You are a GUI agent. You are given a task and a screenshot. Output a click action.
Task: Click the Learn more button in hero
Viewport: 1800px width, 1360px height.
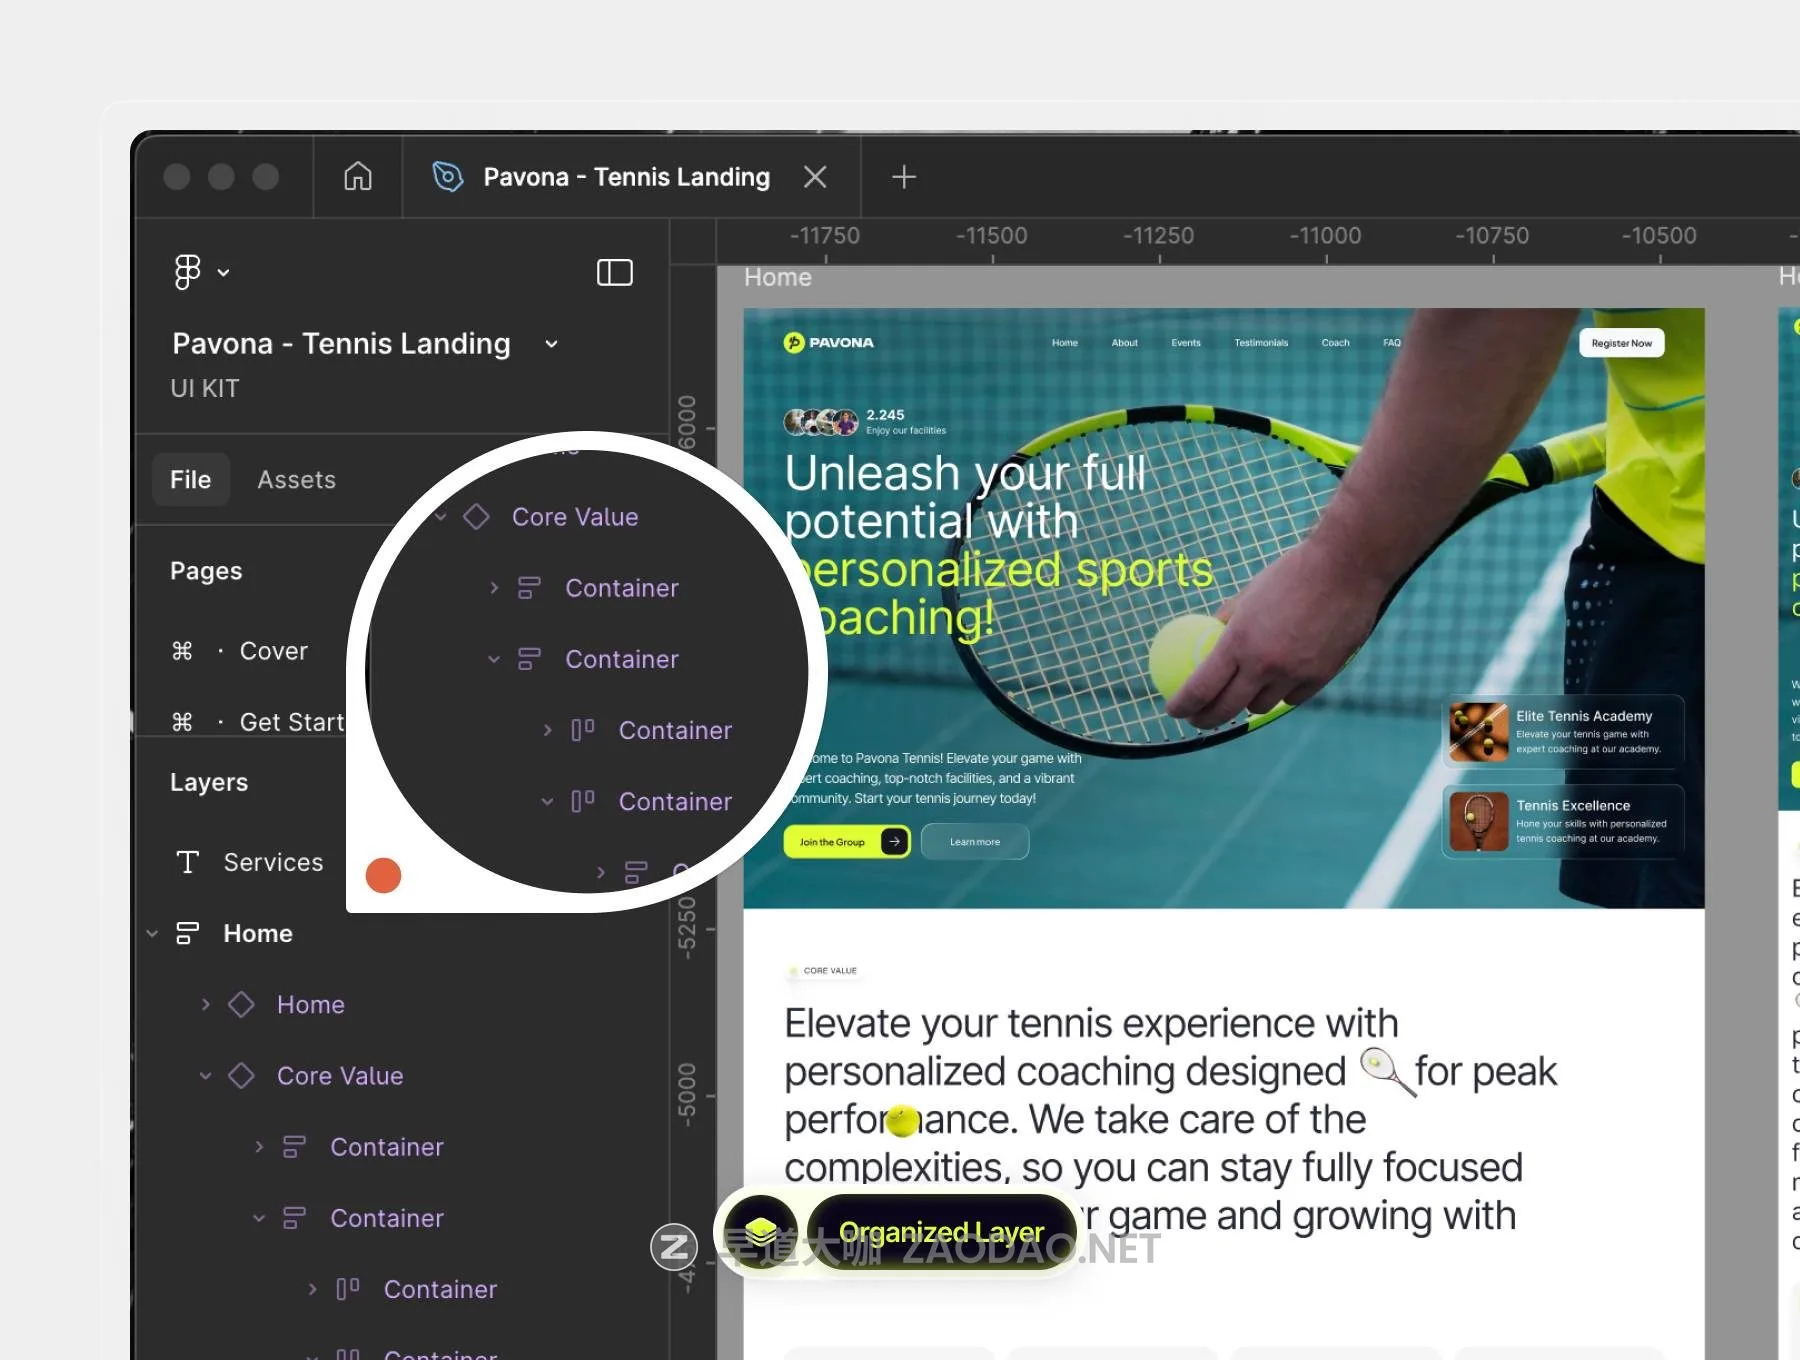tap(974, 842)
